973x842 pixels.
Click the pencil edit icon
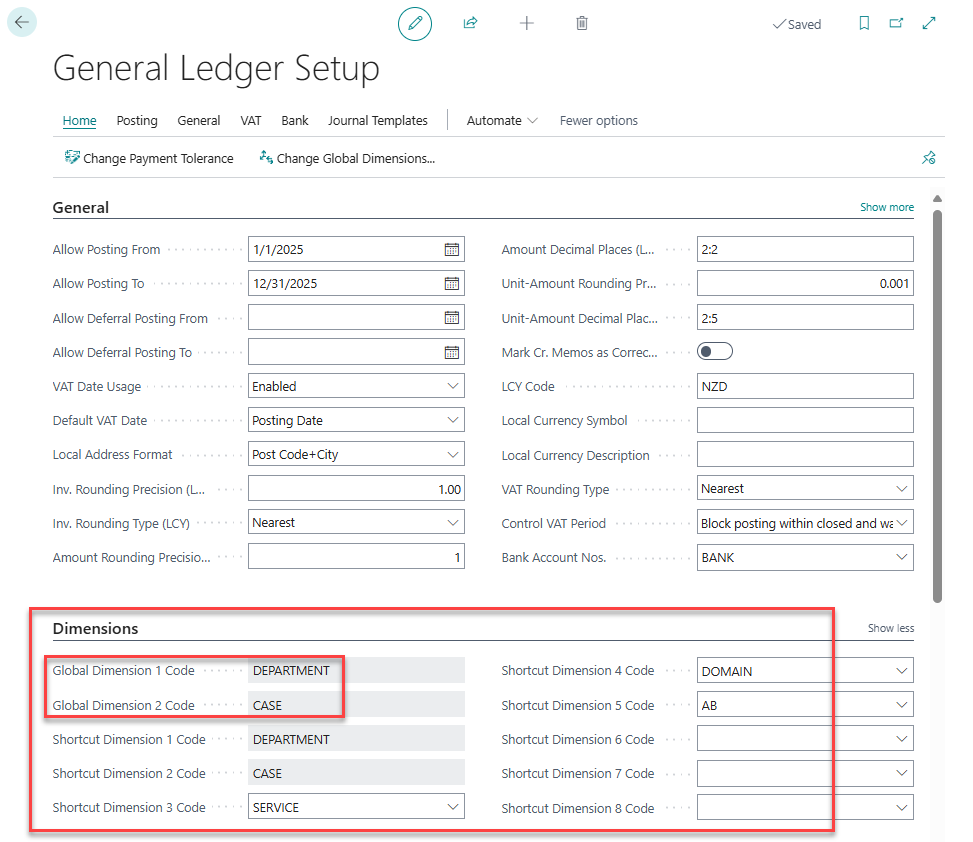[x=415, y=23]
